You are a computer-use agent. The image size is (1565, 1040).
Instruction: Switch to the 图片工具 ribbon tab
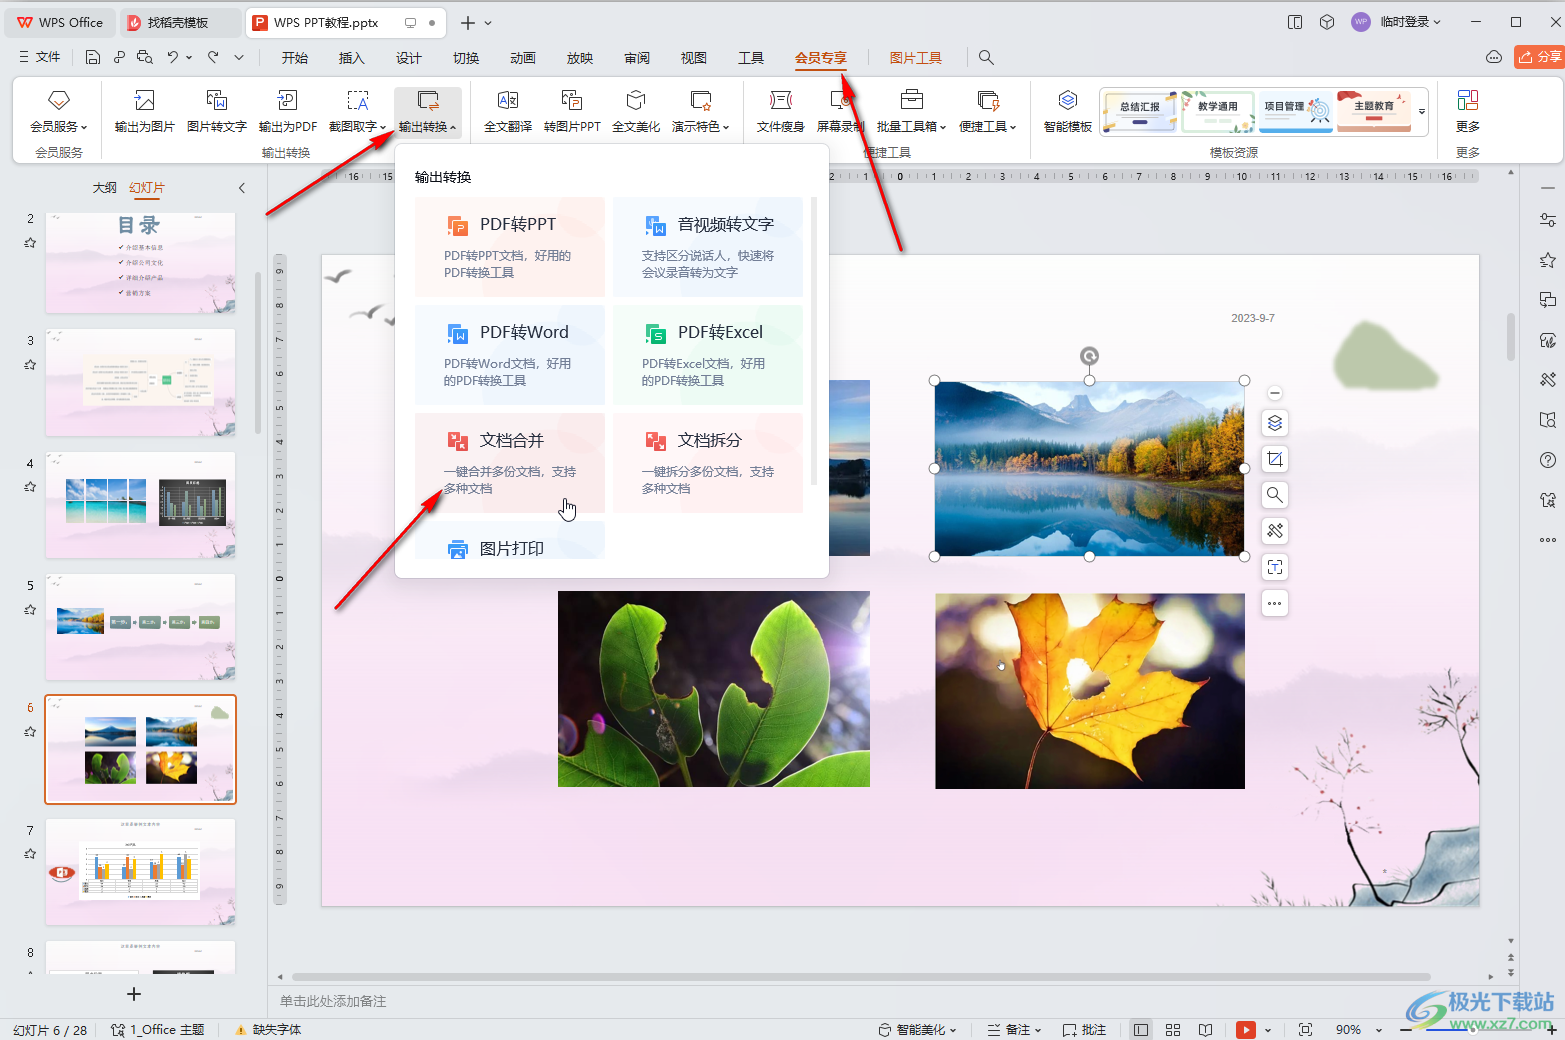916,58
